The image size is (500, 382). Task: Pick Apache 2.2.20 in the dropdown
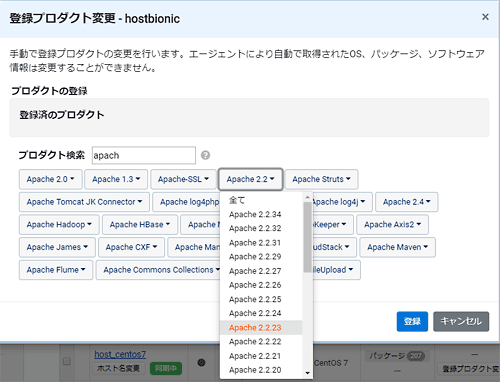point(261,370)
